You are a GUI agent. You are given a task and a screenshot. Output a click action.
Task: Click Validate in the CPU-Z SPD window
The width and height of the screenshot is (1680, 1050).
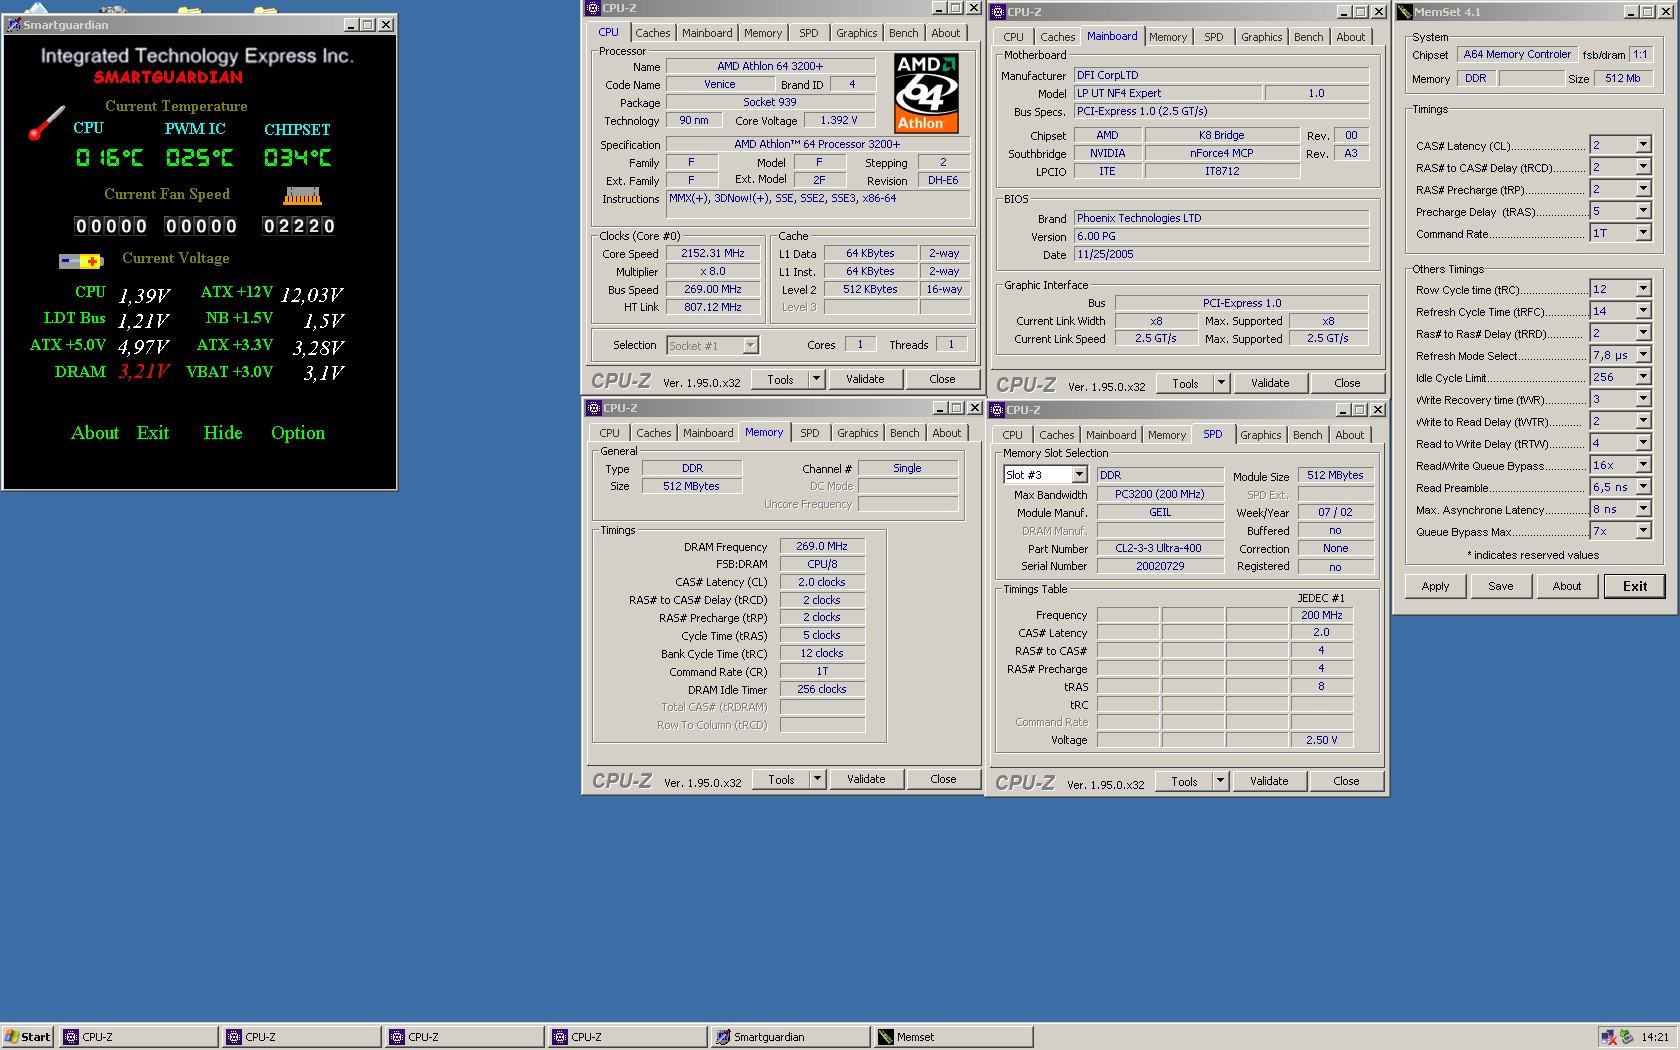[x=1269, y=781]
